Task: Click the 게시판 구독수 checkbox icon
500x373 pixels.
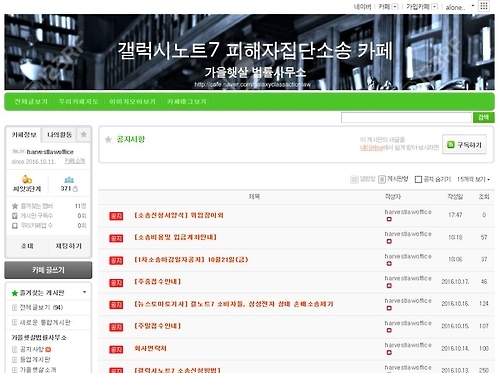Action: (x=15, y=216)
